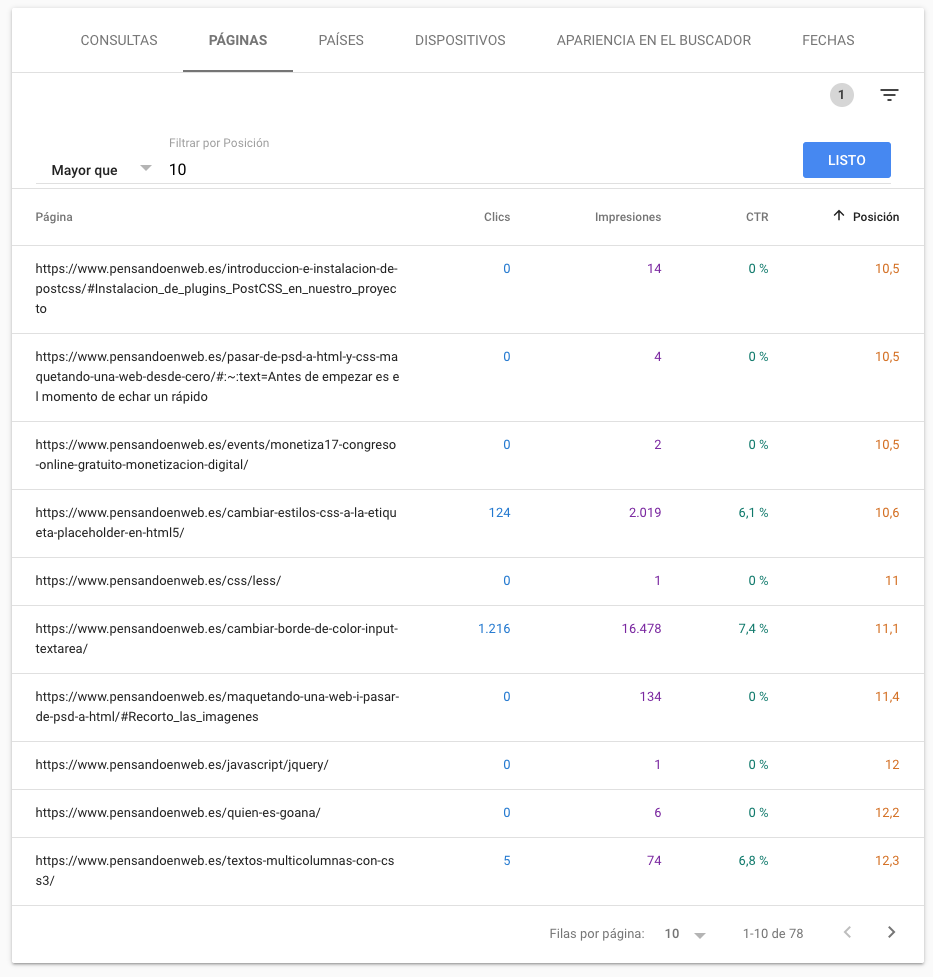Click the Posición sort arrow
The width and height of the screenshot is (933, 977).
tap(839, 216)
